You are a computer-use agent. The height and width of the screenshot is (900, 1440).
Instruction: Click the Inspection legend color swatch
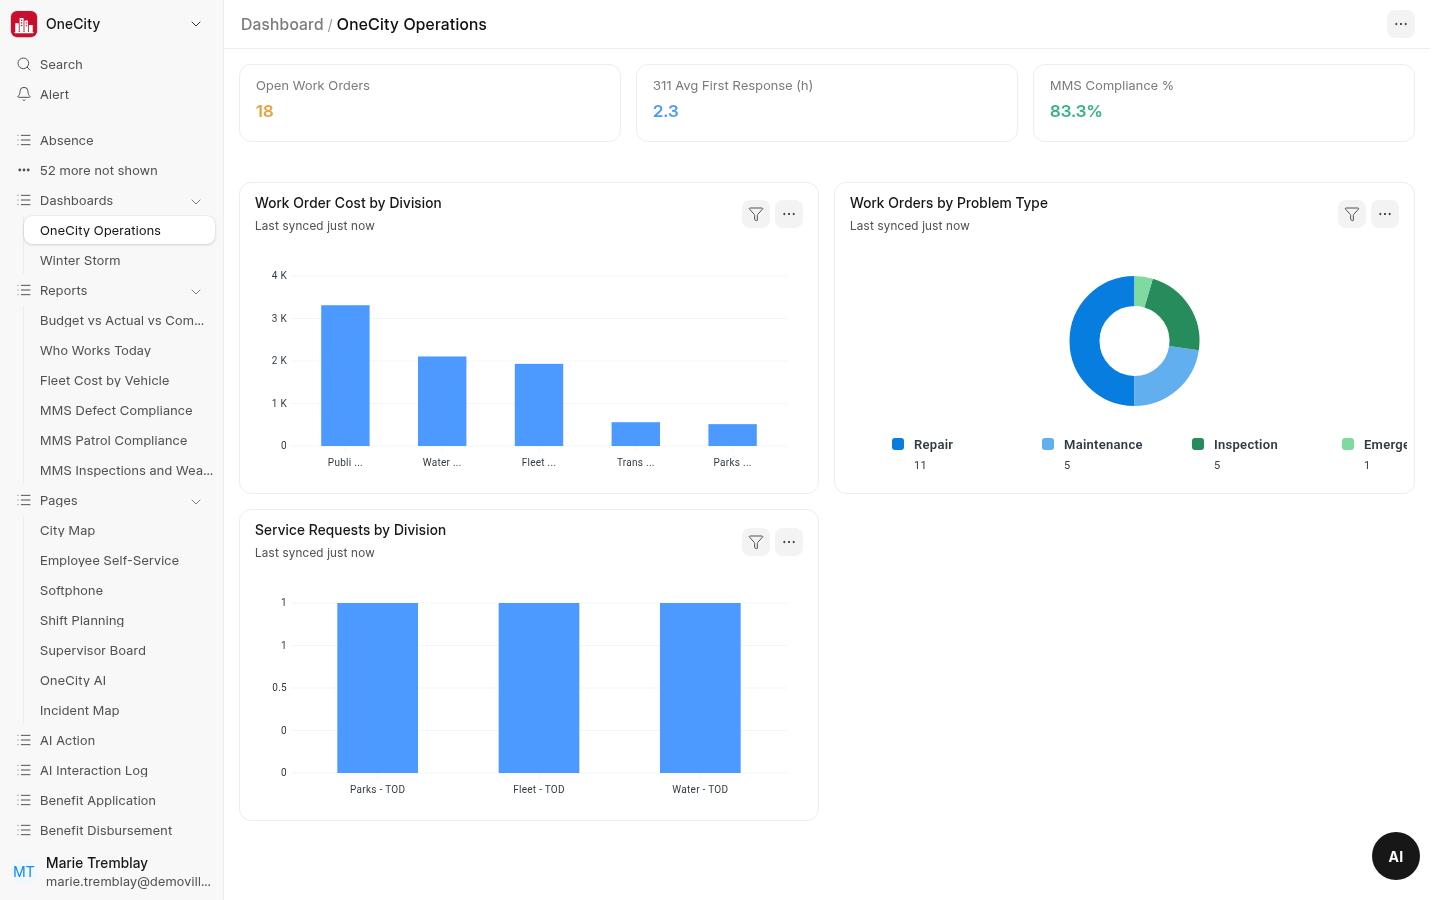point(1198,444)
